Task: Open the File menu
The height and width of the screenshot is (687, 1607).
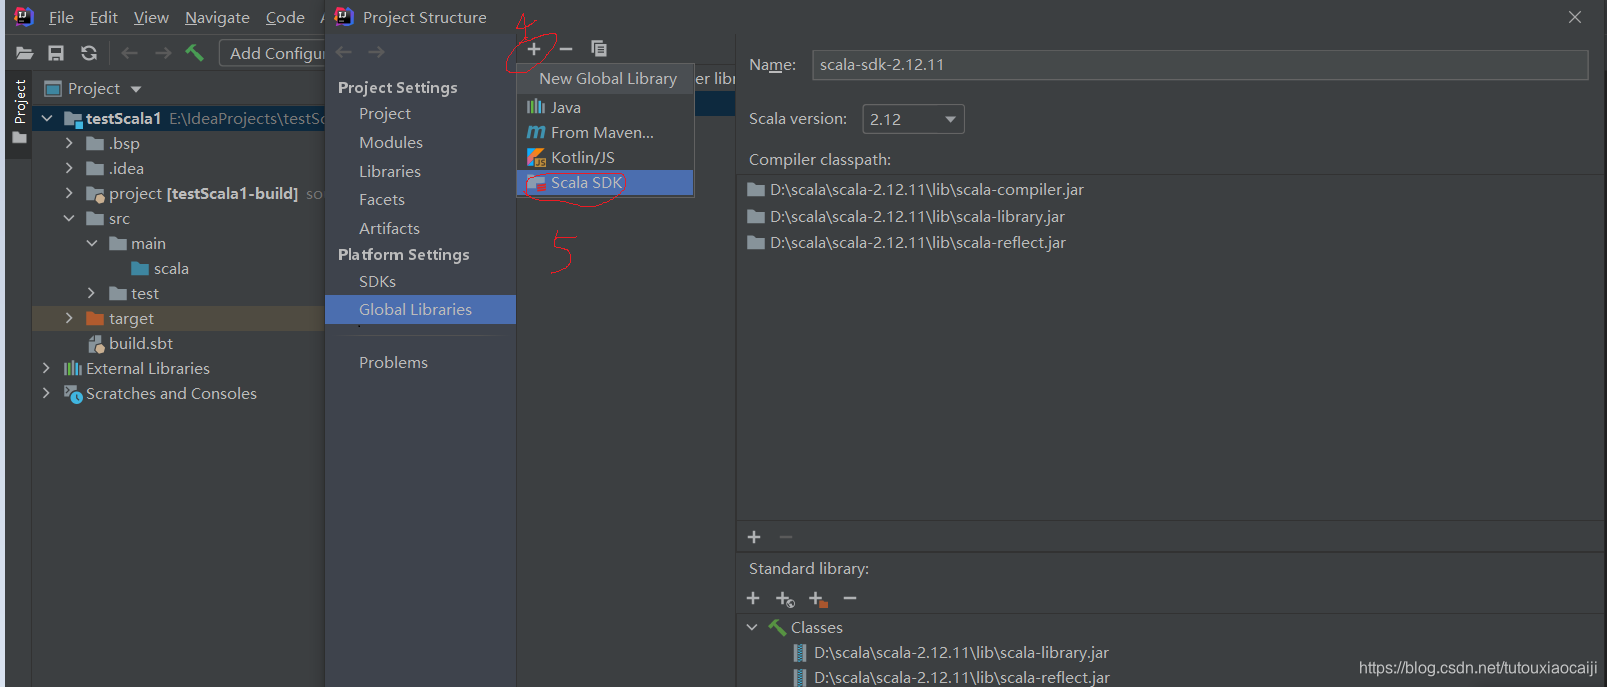Action: [x=61, y=18]
